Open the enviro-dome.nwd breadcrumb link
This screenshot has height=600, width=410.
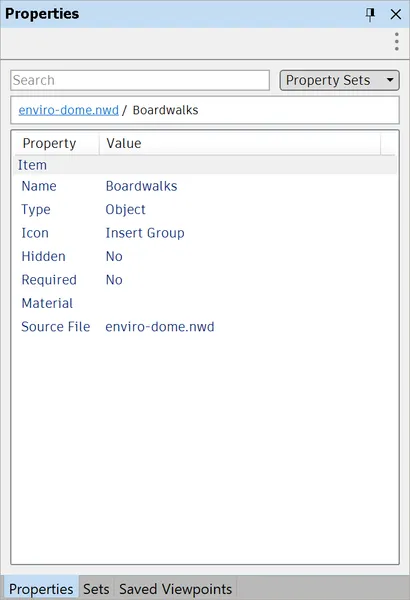69,110
